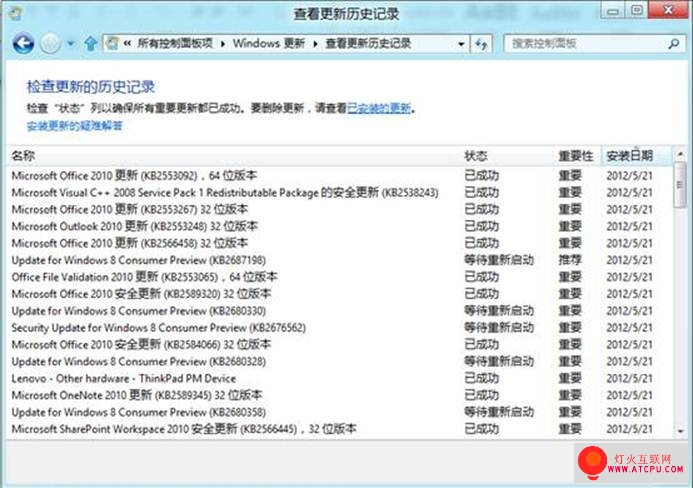This screenshot has height=488, width=693.
Task: Open the 已安装的更新 link
Action: point(379,108)
